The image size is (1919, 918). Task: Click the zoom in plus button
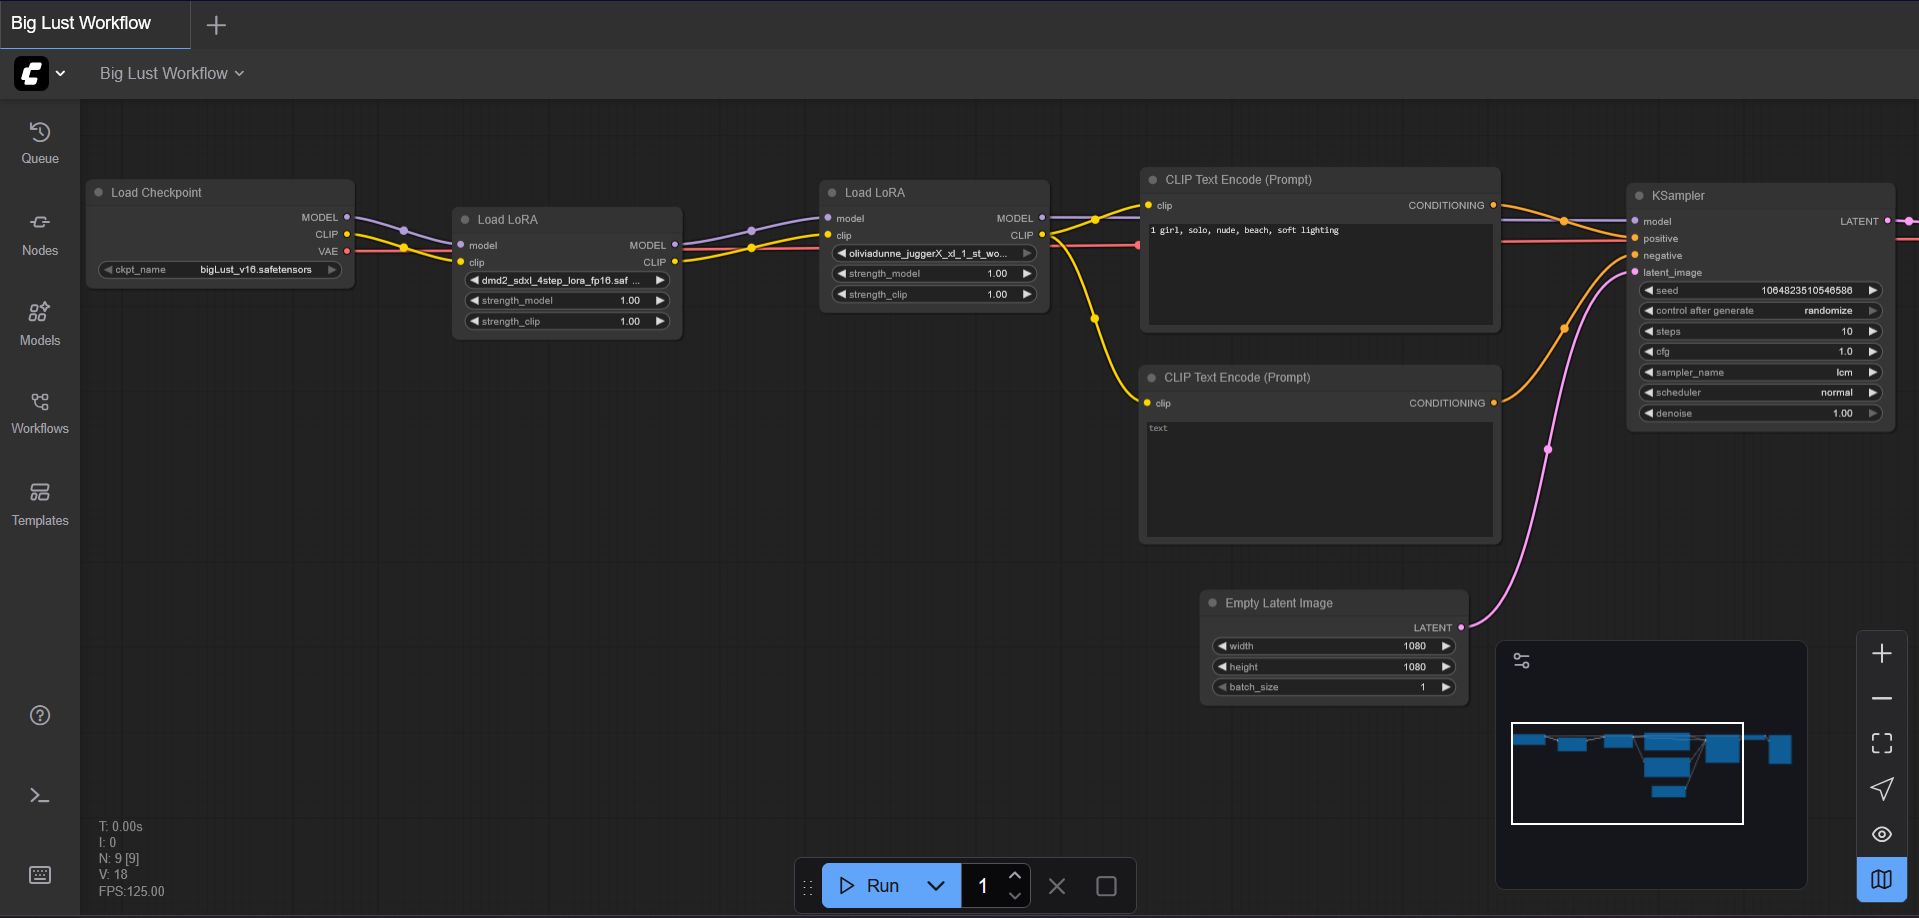pyautogui.click(x=1881, y=654)
